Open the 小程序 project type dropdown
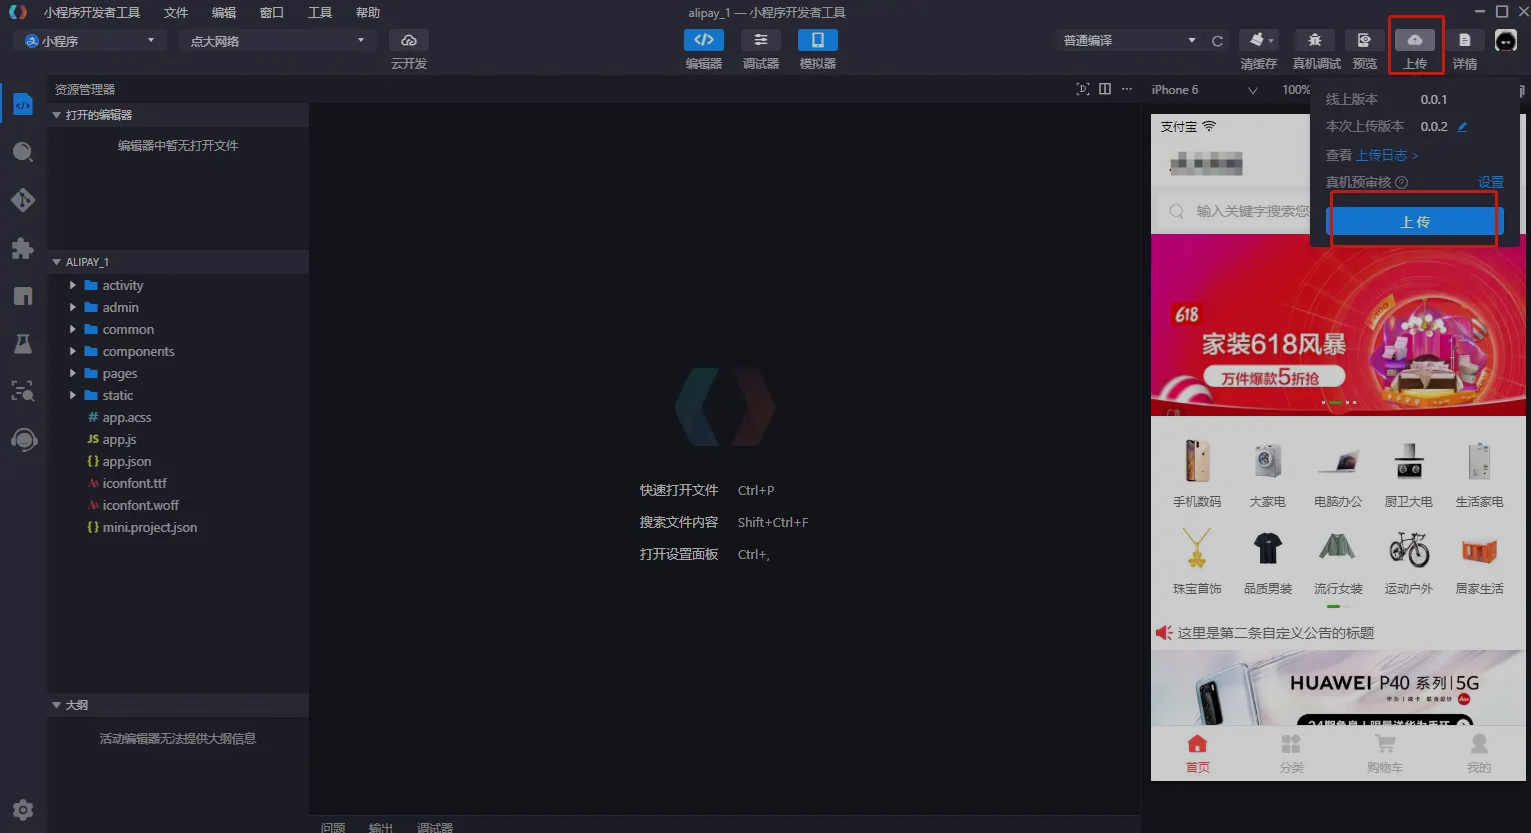Viewport: 1531px width, 833px height. pos(90,41)
